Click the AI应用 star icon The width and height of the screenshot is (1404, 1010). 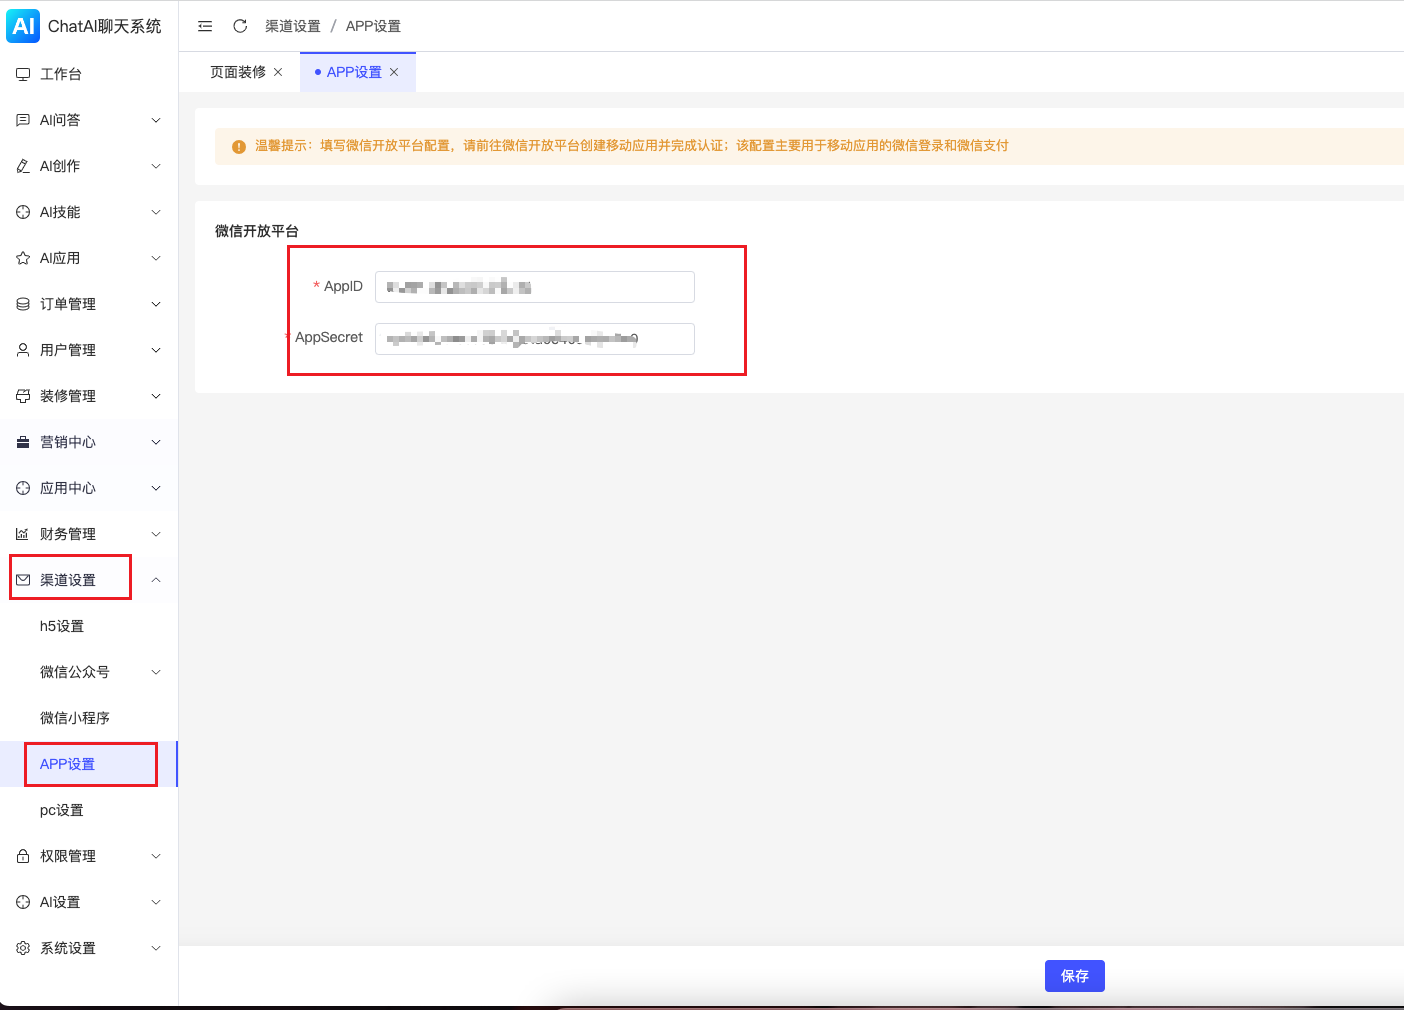[x=23, y=258]
